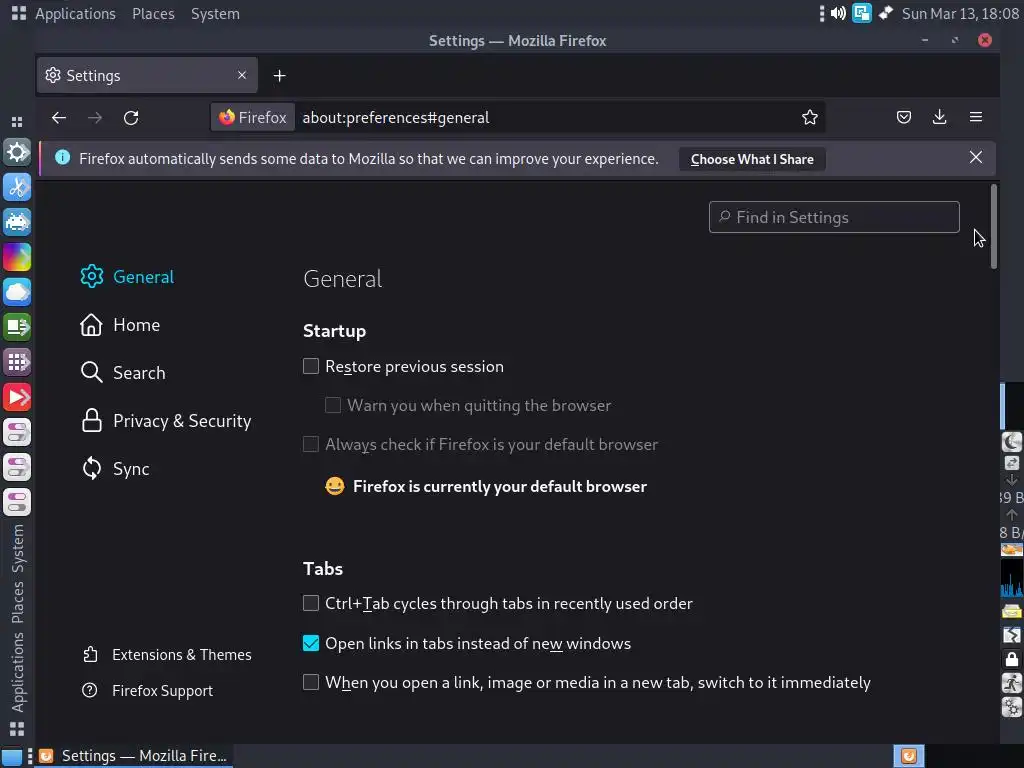This screenshot has width=1024, height=768.
Task: Open the Places menu in top panel
Action: 153,14
